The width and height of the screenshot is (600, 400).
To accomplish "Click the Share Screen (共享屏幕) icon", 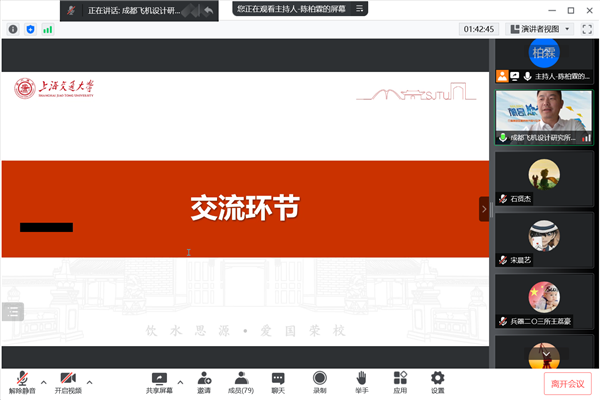I will 158,380.
